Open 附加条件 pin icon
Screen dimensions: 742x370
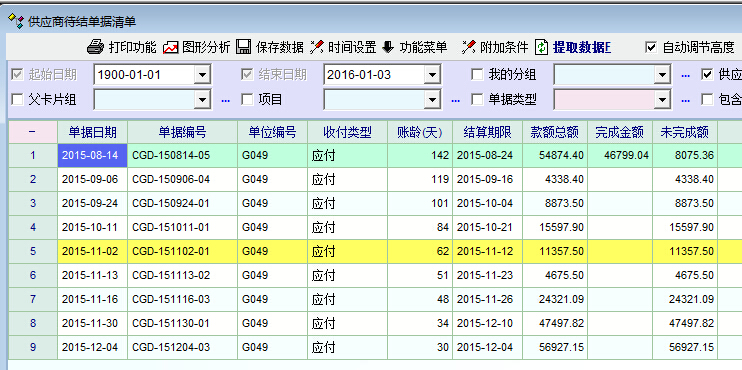(x=468, y=46)
